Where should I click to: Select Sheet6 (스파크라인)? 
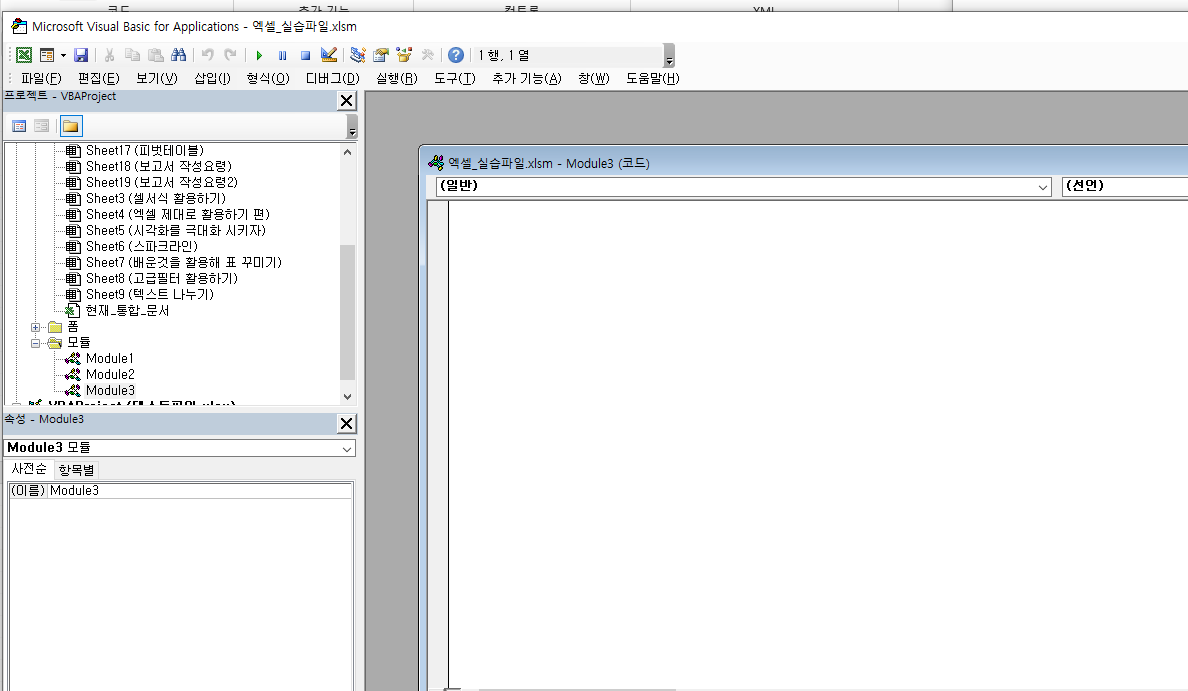tap(142, 246)
